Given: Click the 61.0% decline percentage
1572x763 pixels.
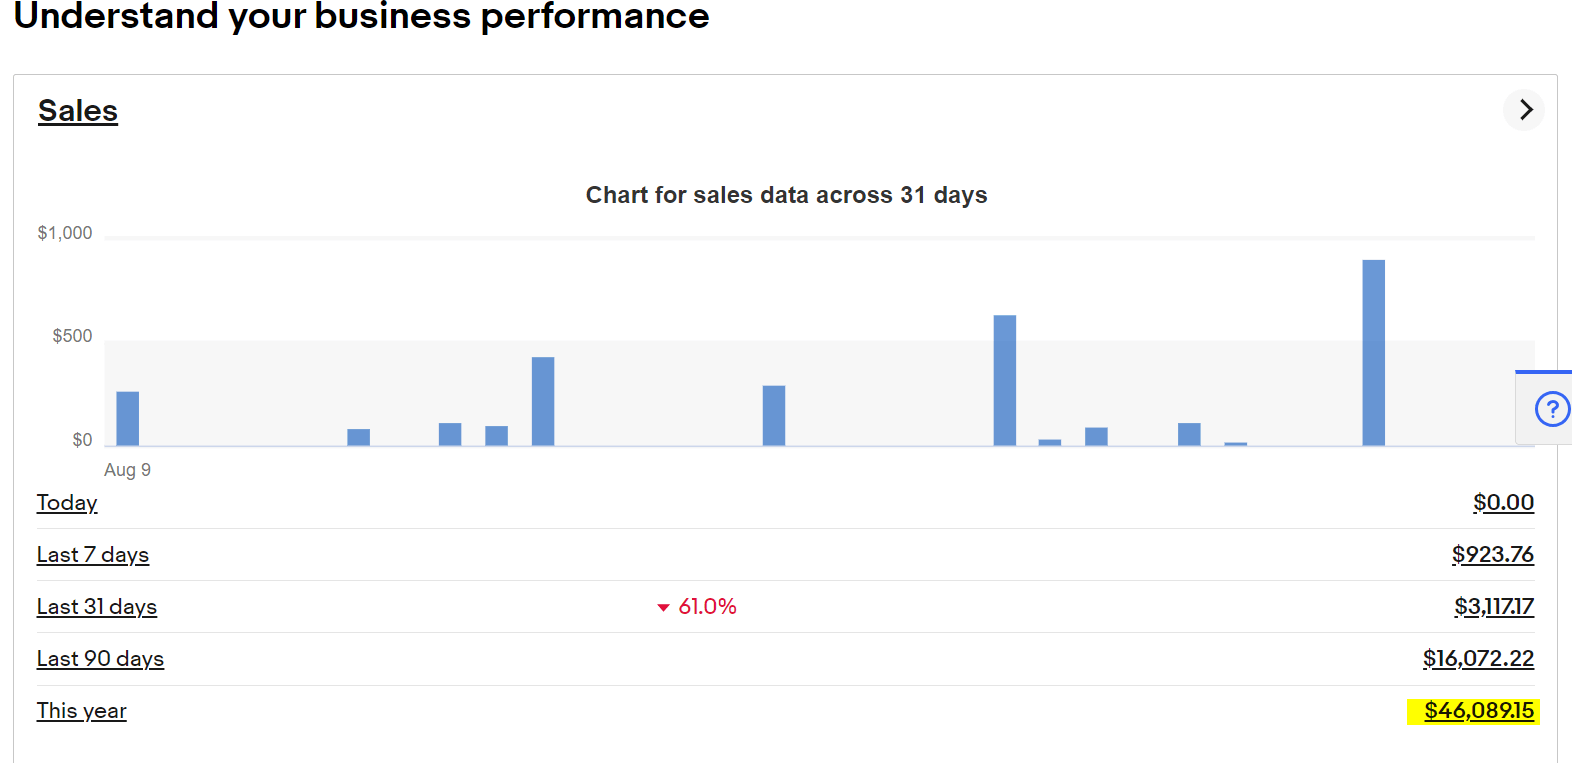Looking at the screenshot, I should point(705,606).
